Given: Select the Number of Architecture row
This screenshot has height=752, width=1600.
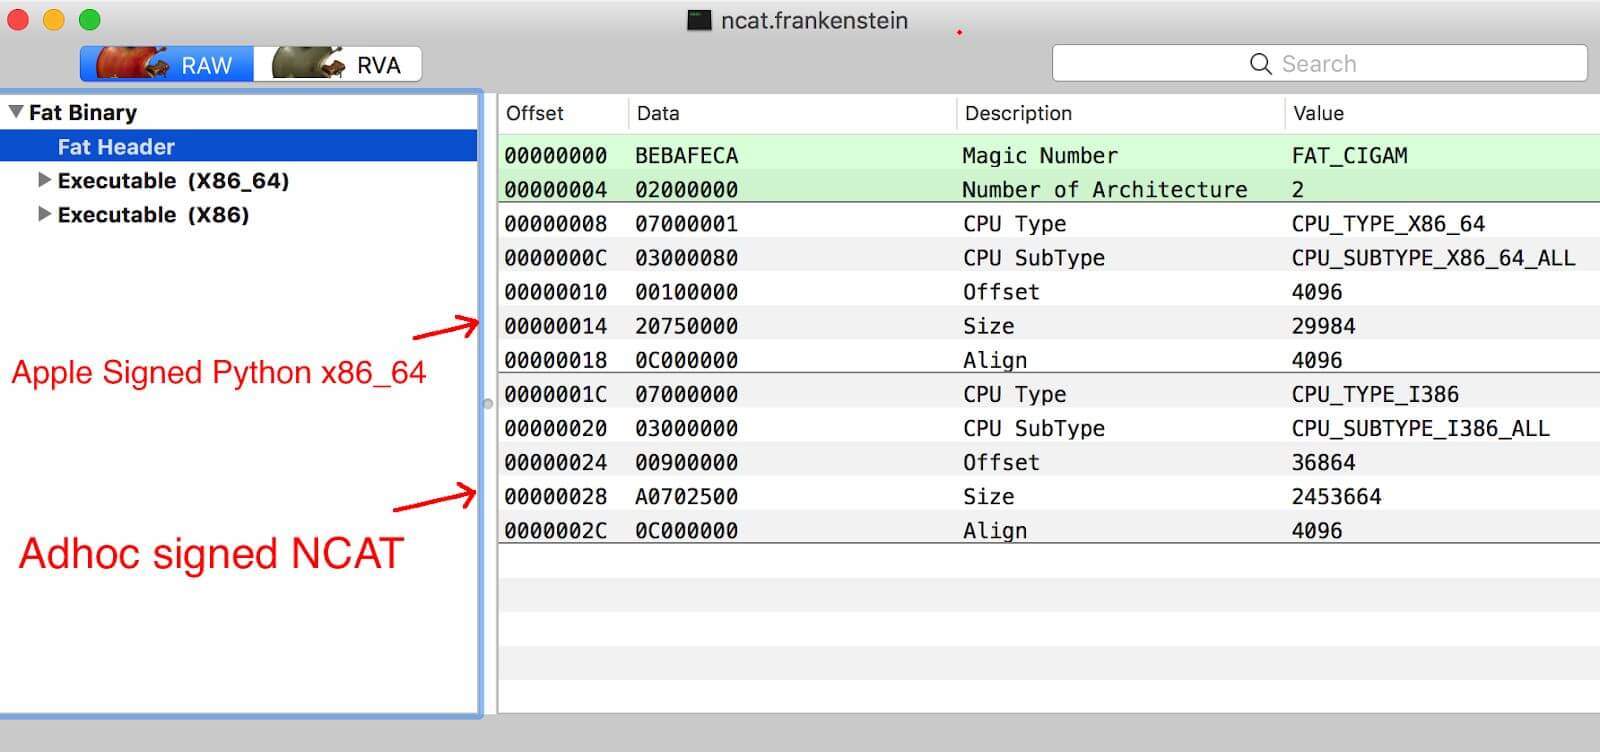Looking at the screenshot, I should pos(1049,190).
